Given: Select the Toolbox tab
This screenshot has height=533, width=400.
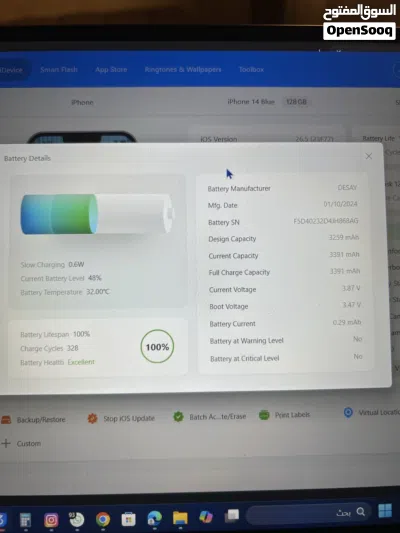Looking at the screenshot, I should [x=251, y=69].
